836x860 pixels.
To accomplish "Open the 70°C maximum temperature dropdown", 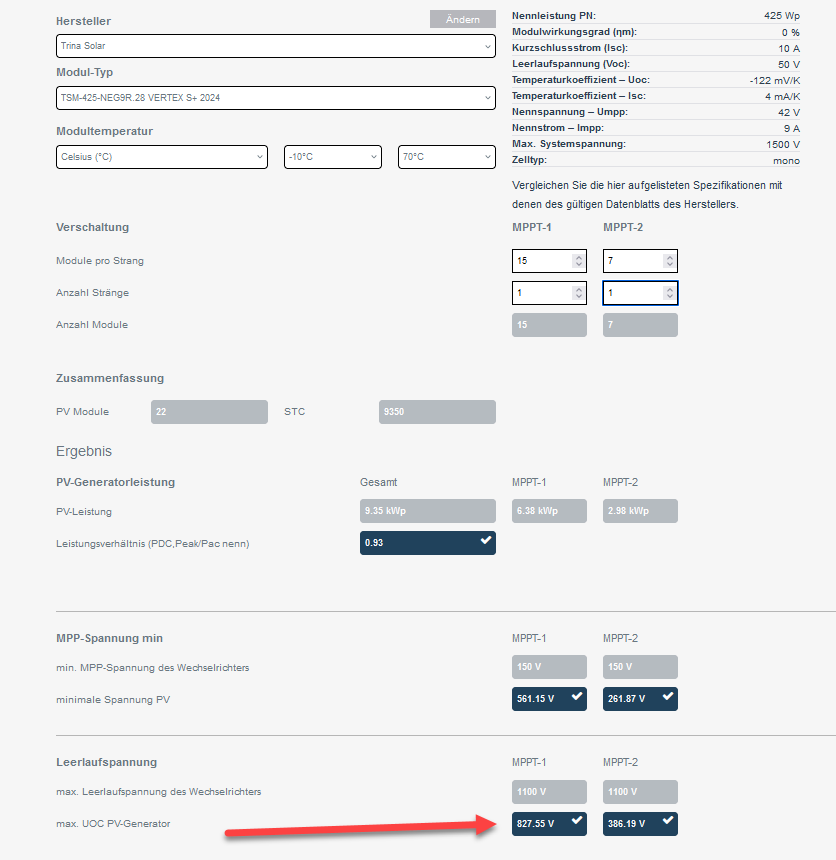I will (446, 157).
